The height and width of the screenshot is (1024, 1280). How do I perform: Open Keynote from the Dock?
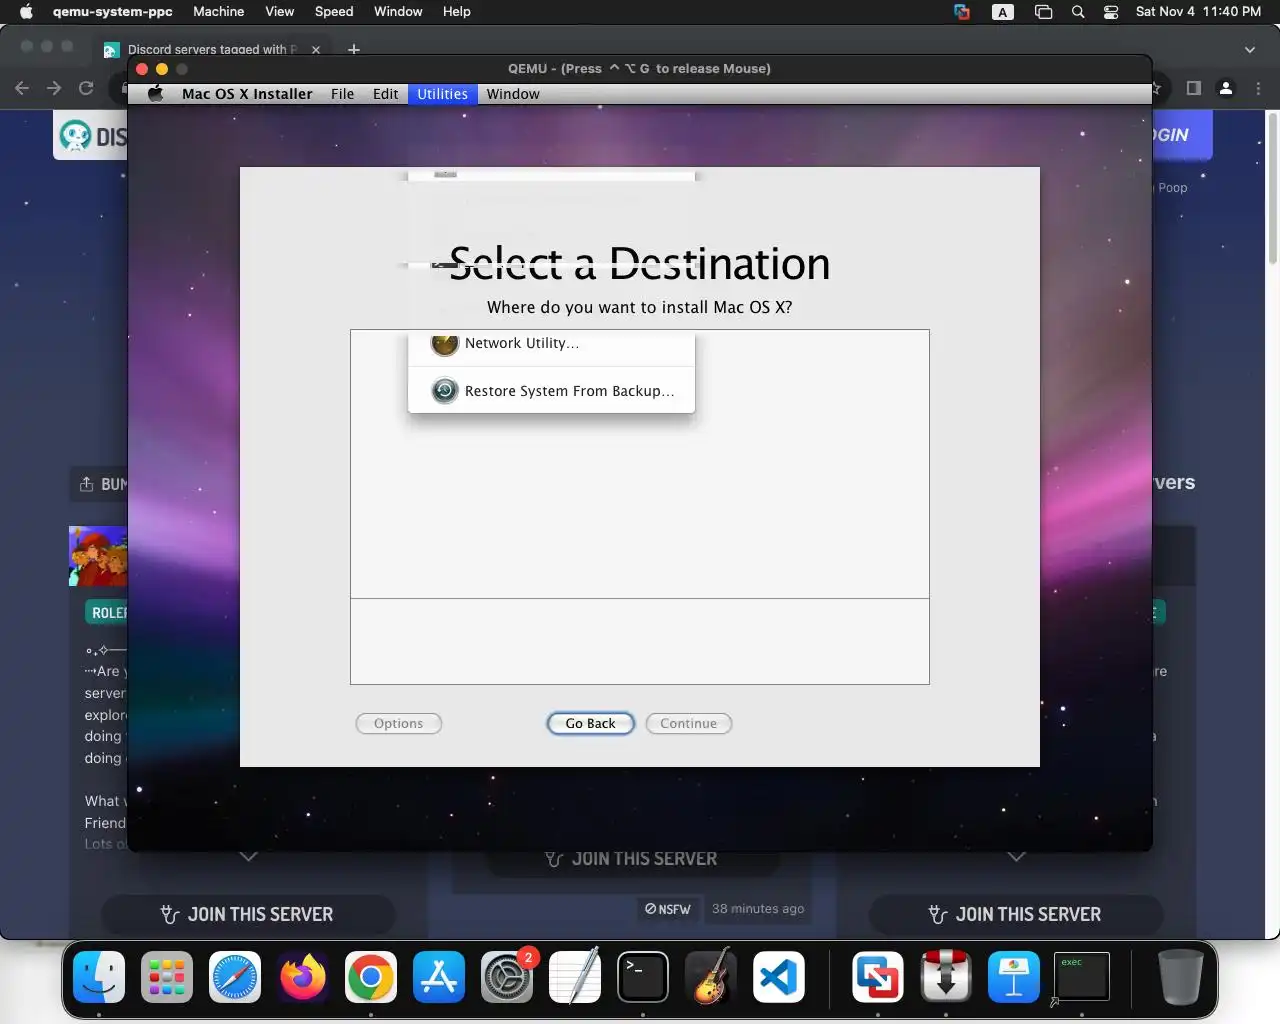point(1014,977)
